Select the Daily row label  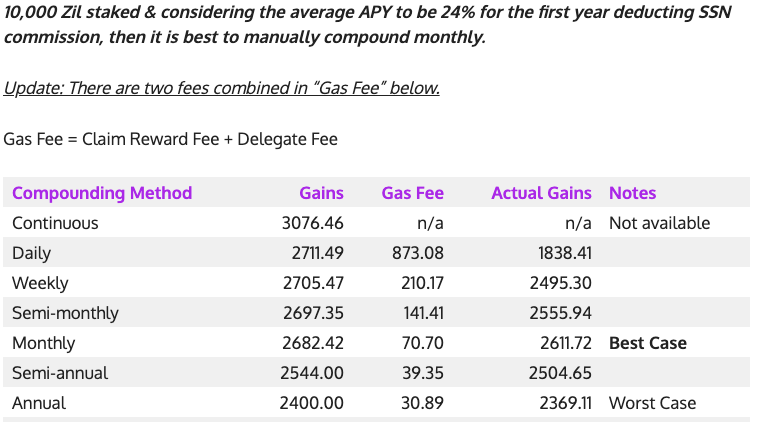[31, 253]
